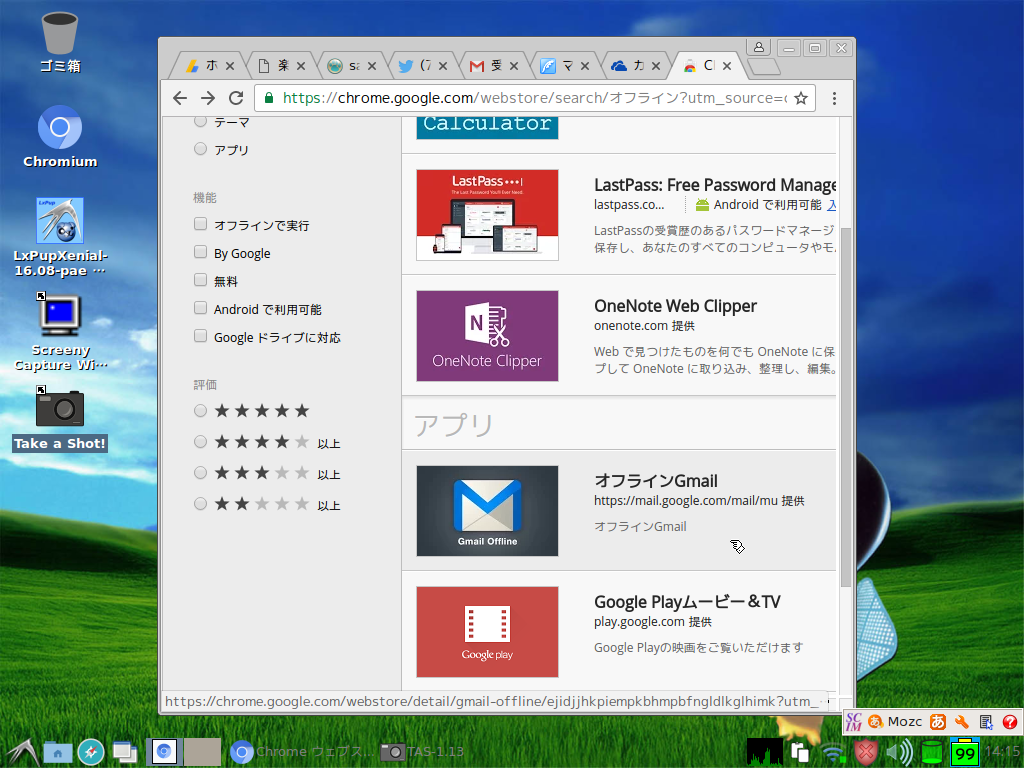Open the Gmail Offline app thumbnail

click(x=487, y=511)
